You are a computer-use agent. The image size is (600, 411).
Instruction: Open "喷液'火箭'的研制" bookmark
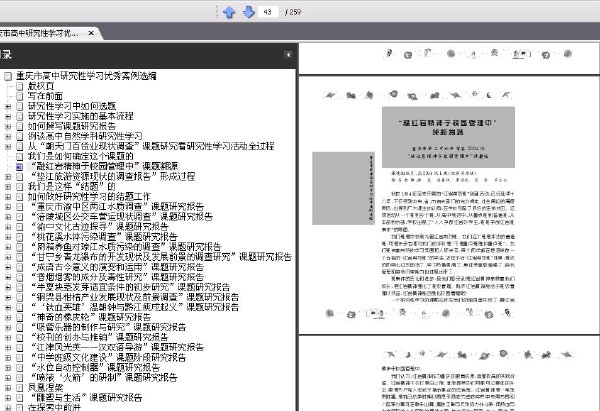pos(103,377)
